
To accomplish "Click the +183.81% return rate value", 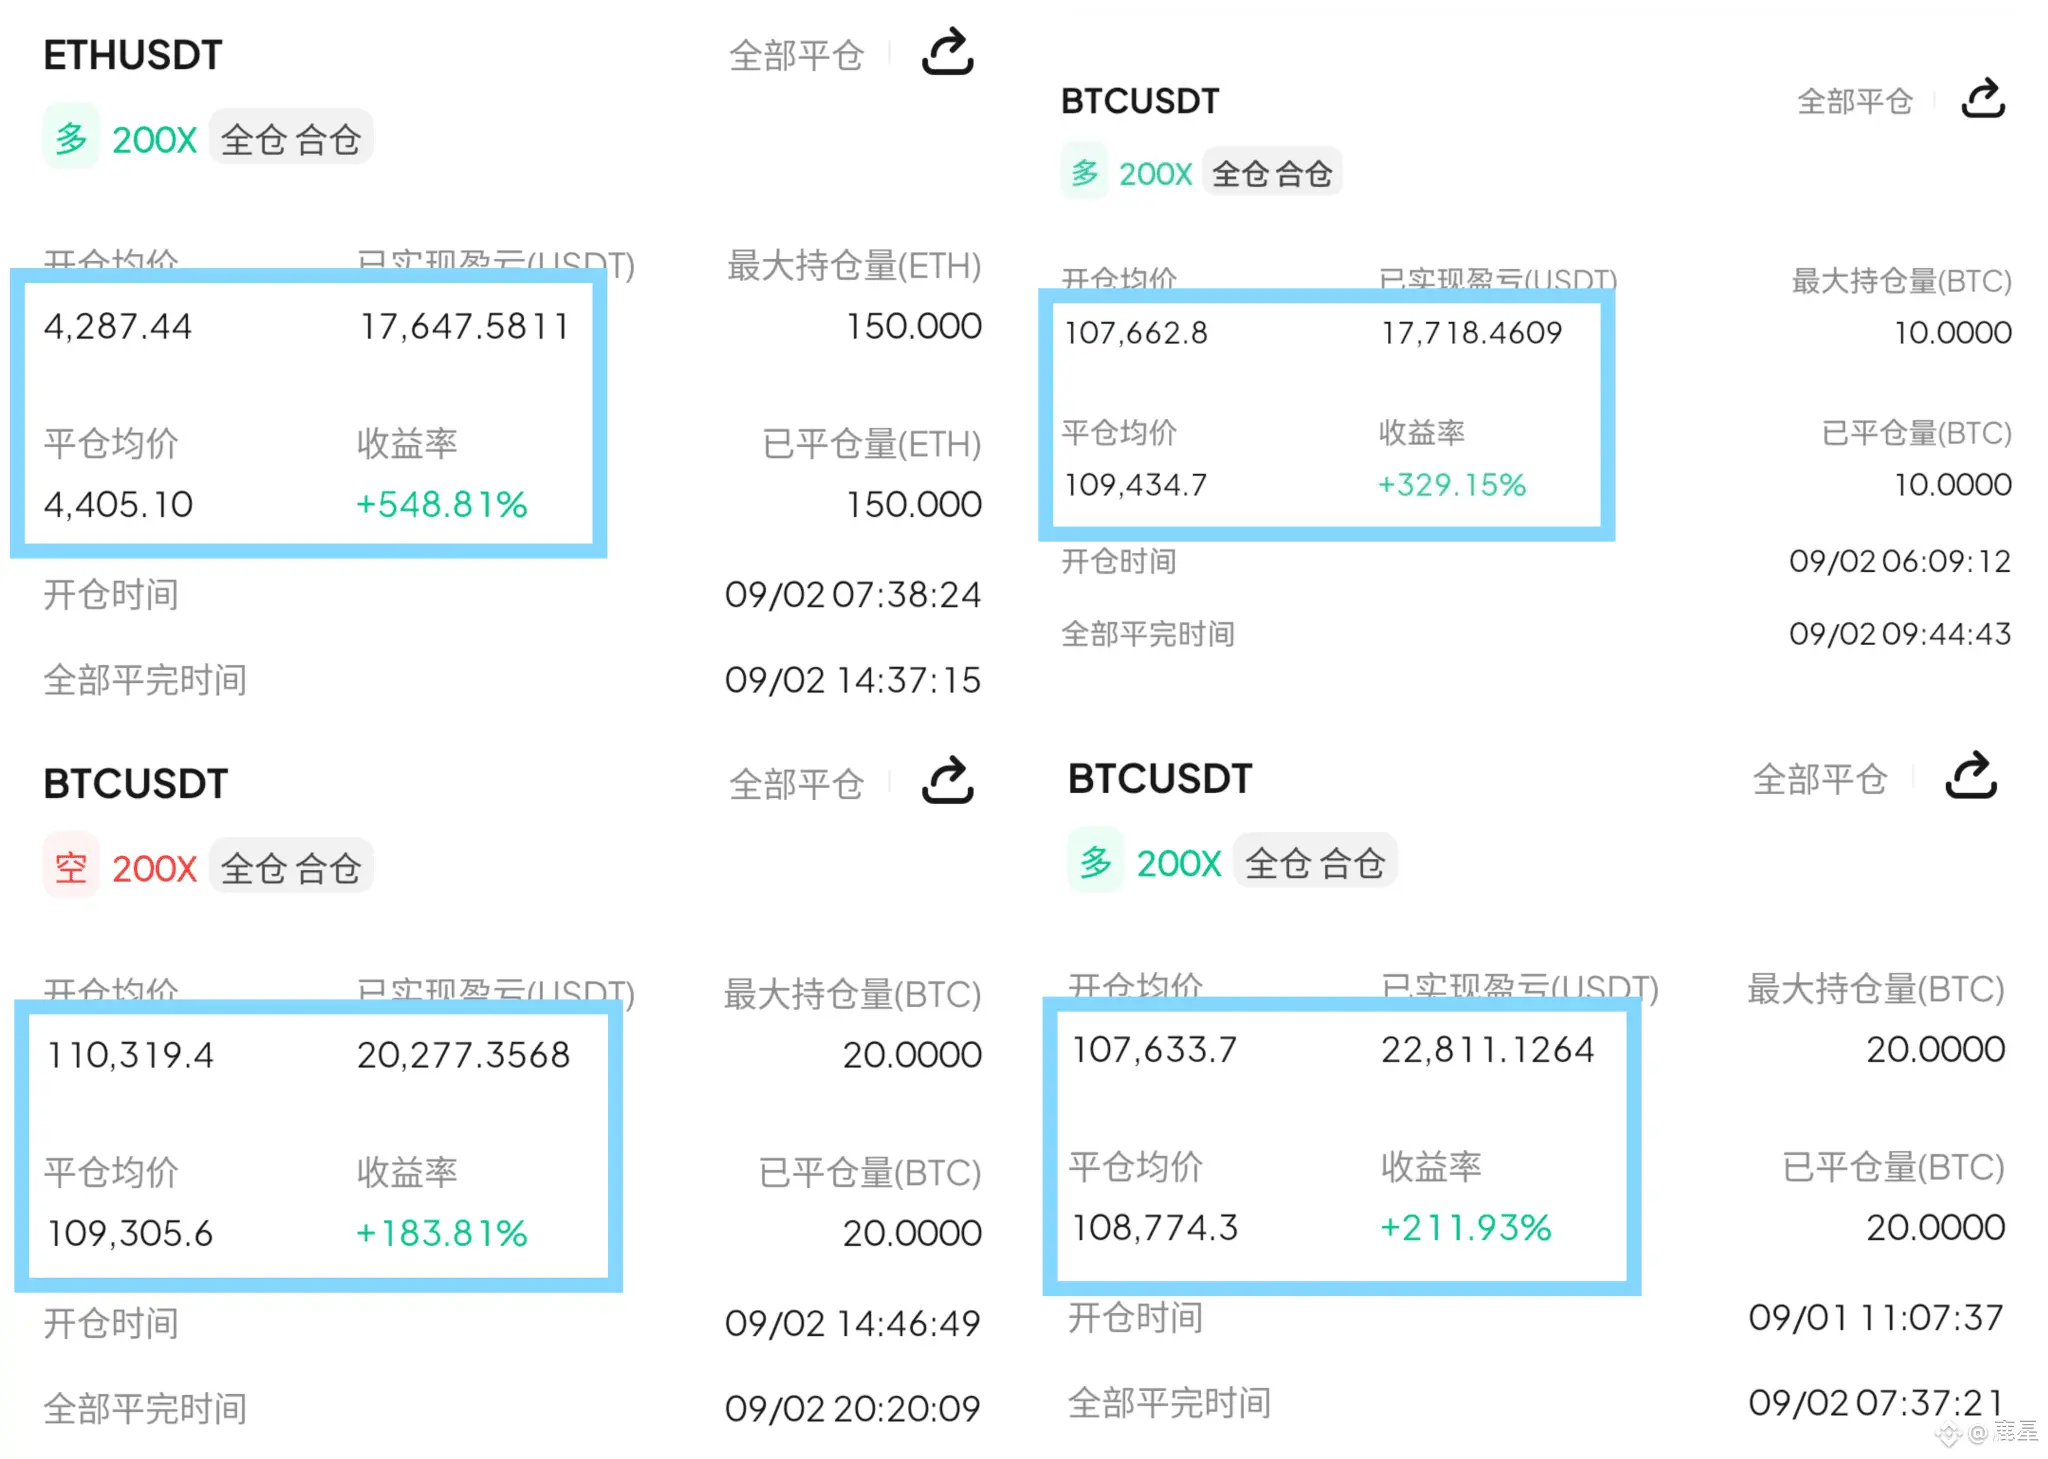I will (441, 1233).
